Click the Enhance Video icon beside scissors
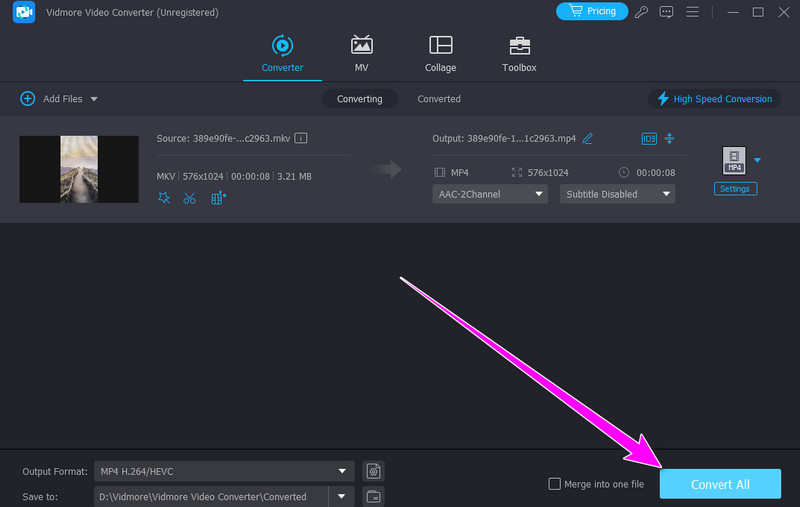The width and height of the screenshot is (800, 507). 218,198
